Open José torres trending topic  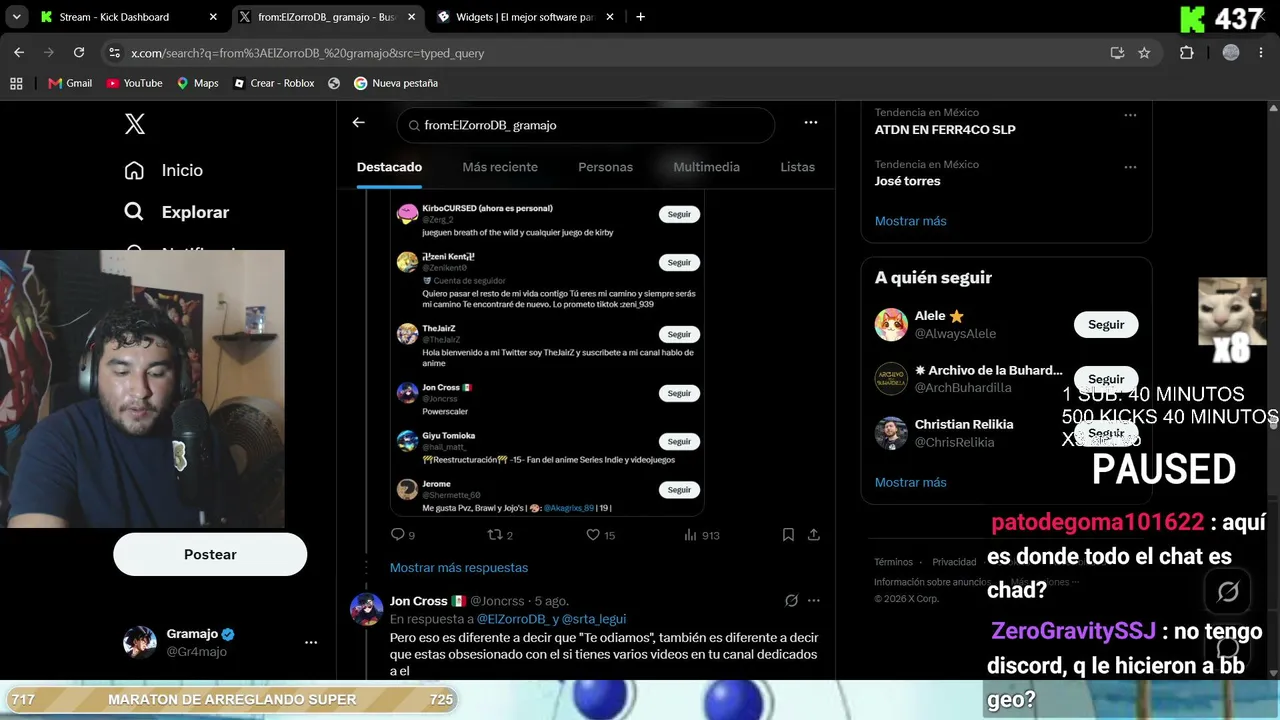point(907,181)
